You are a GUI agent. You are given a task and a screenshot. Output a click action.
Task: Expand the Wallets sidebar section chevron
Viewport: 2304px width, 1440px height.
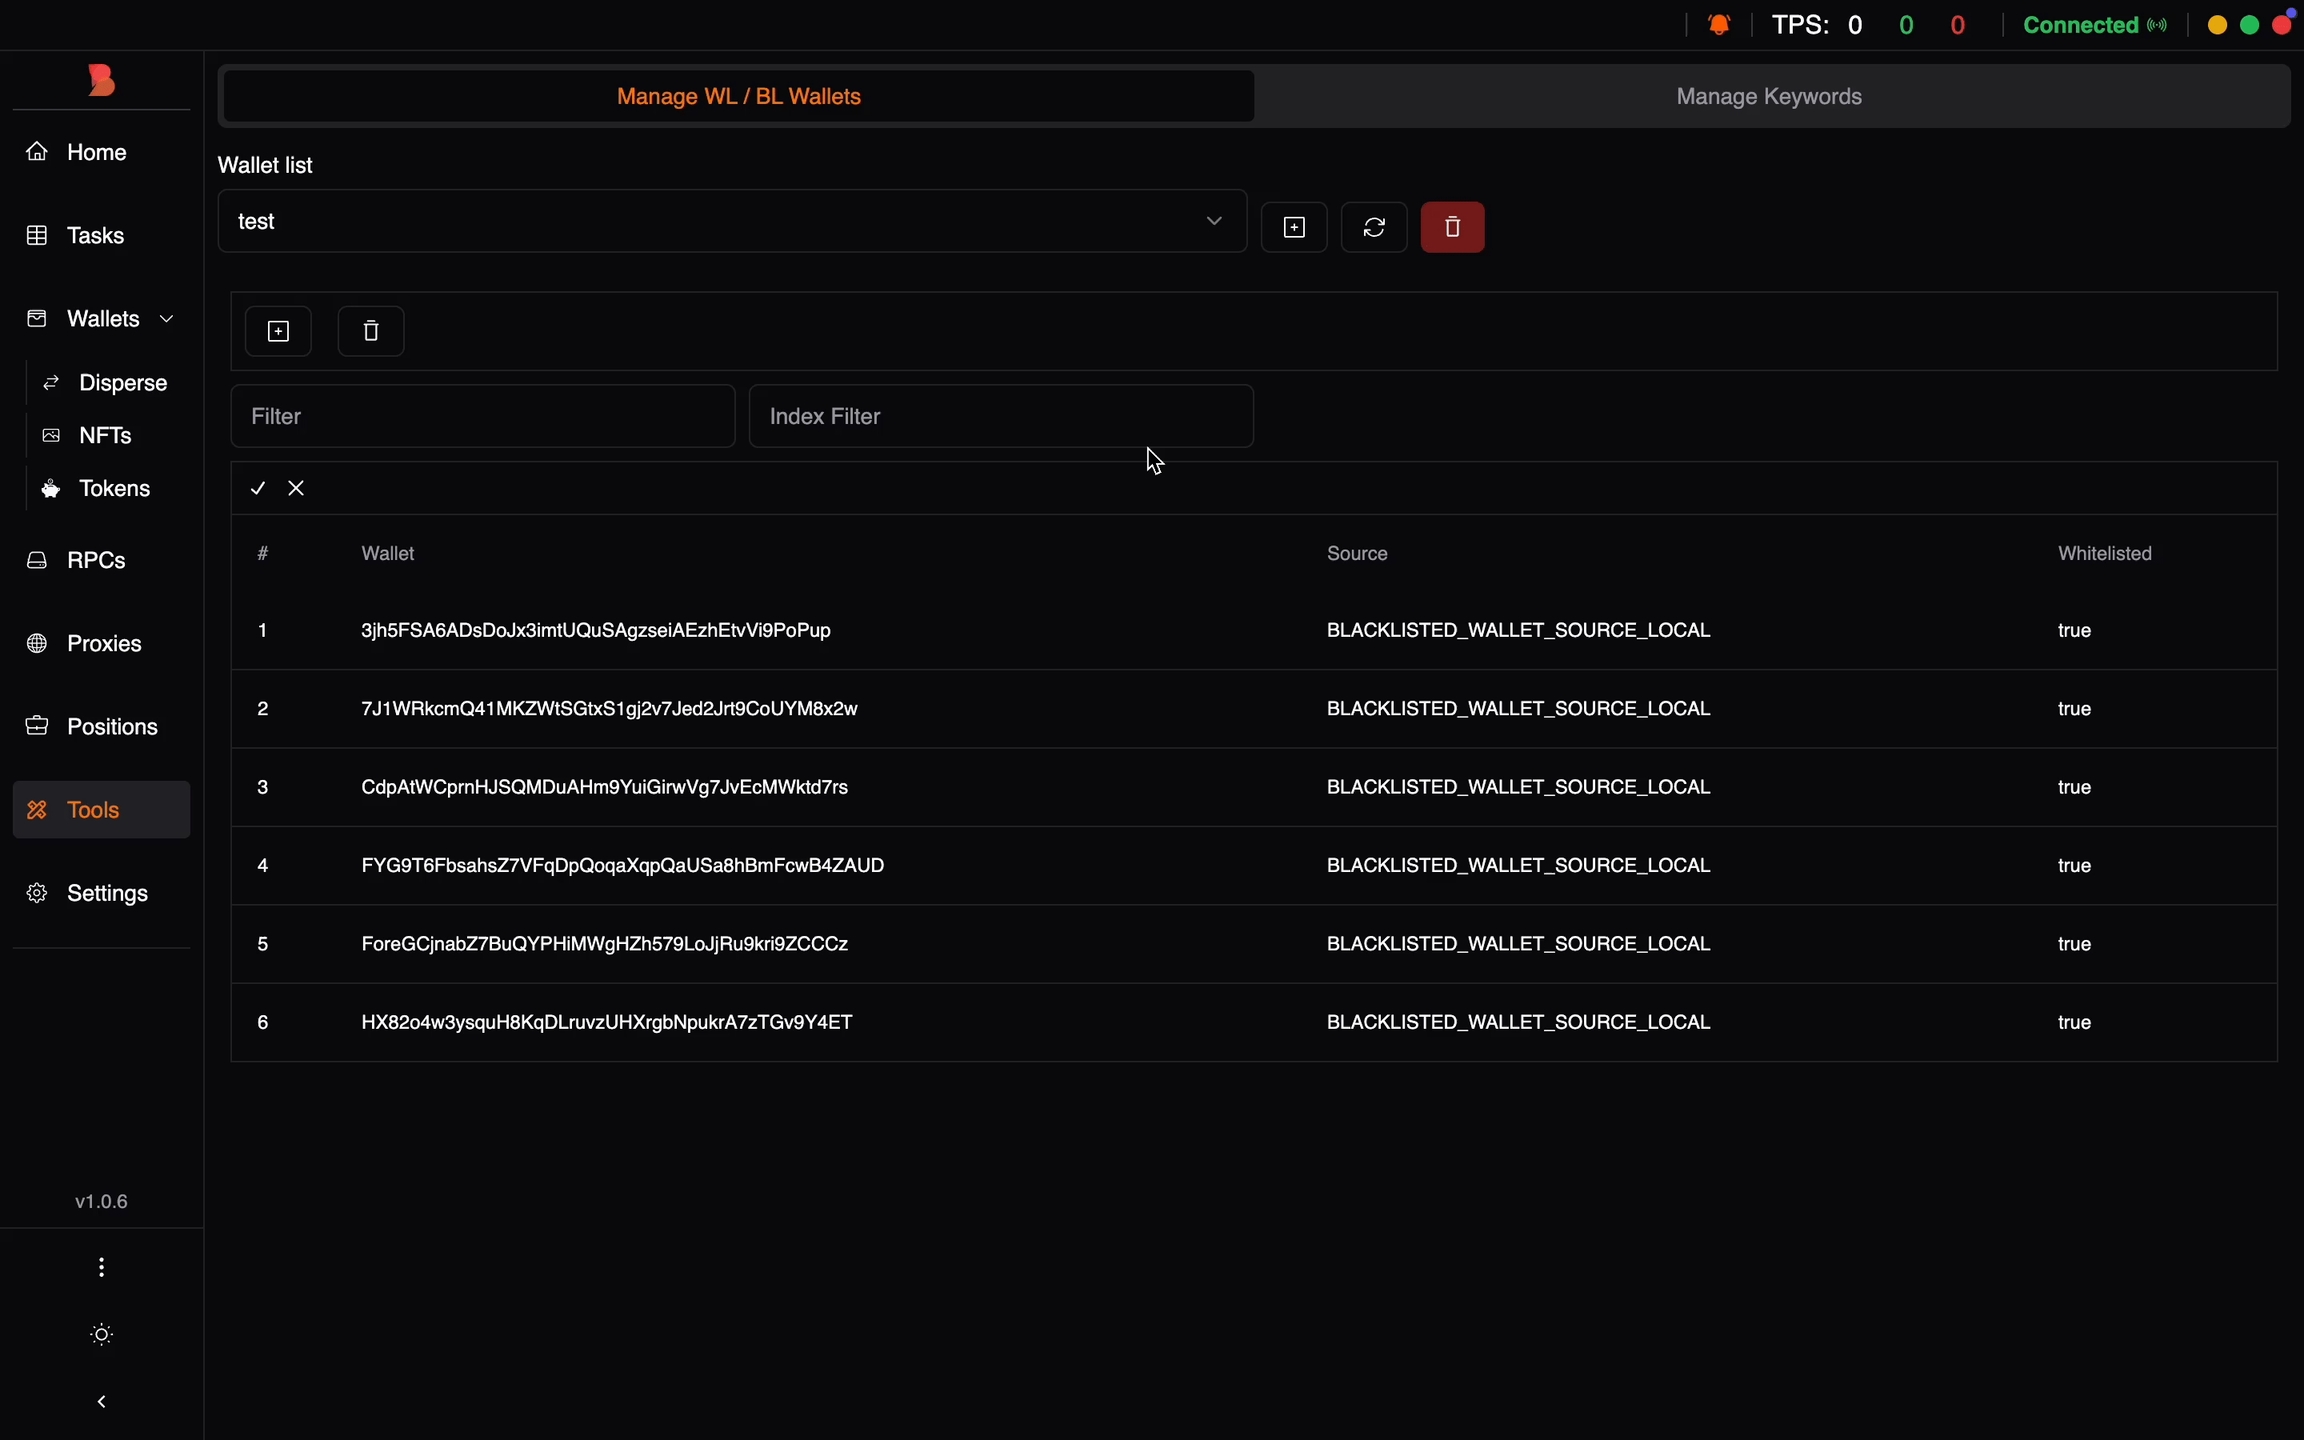click(x=167, y=319)
